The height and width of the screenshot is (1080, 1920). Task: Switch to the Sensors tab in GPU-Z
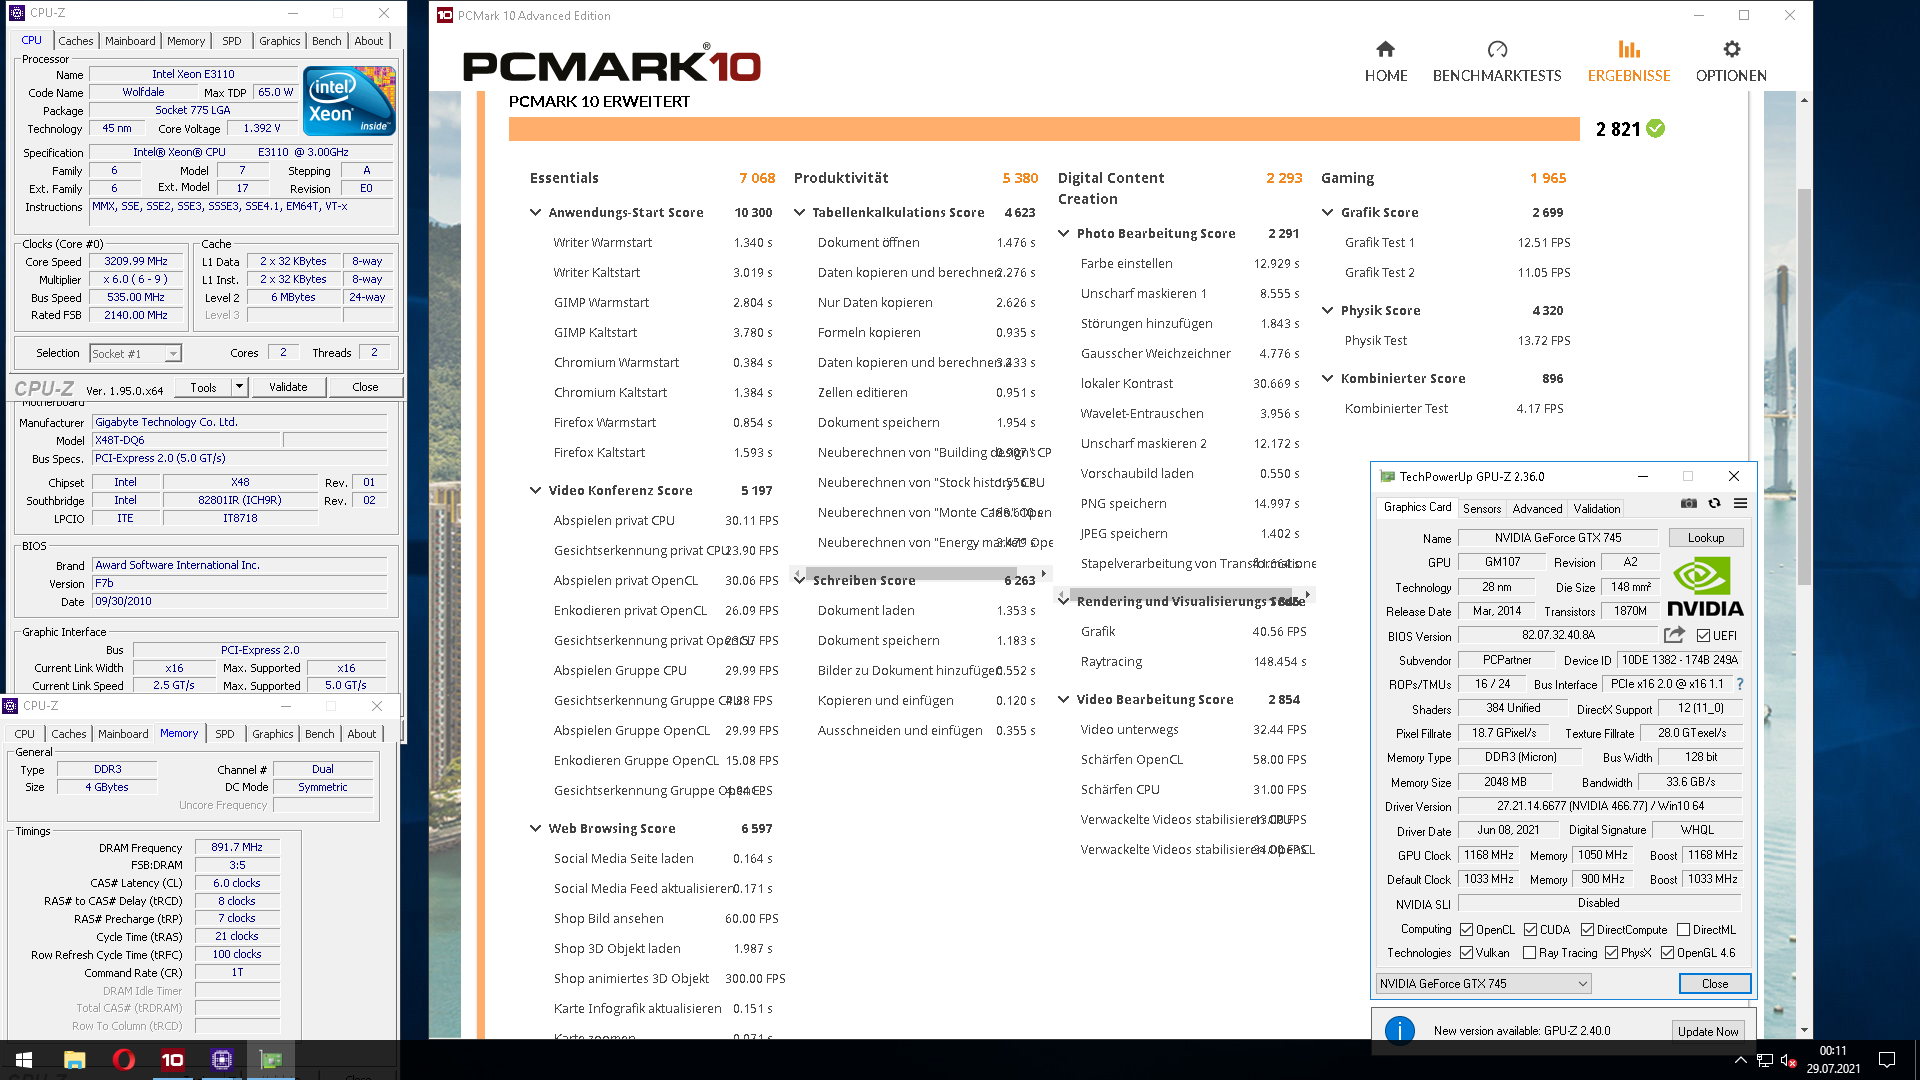click(x=1481, y=509)
